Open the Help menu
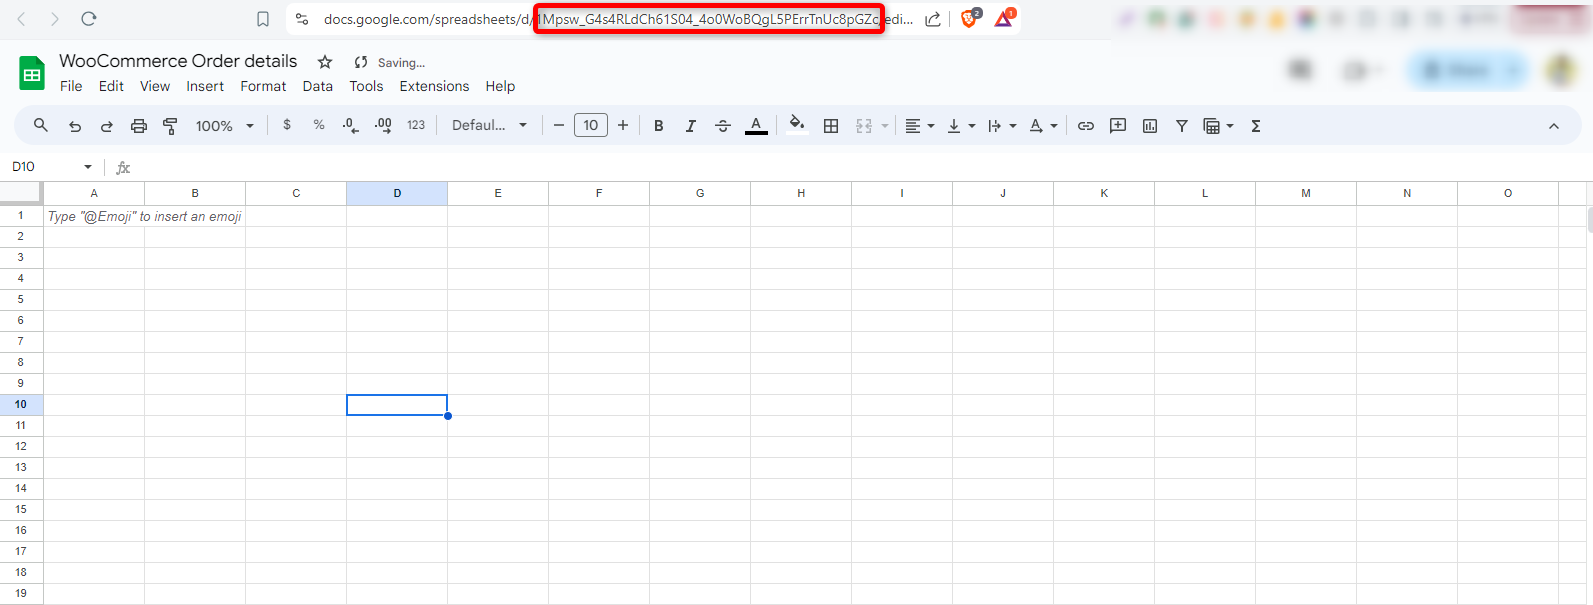Viewport: 1593px width, 605px height. point(500,86)
